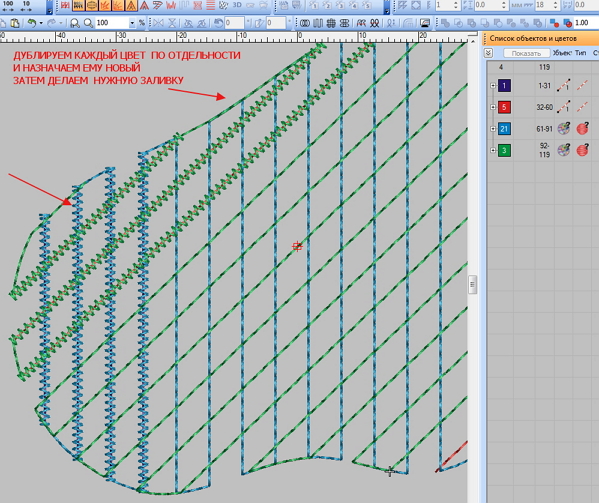Click the 1.00 value field

[x=586, y=23]
